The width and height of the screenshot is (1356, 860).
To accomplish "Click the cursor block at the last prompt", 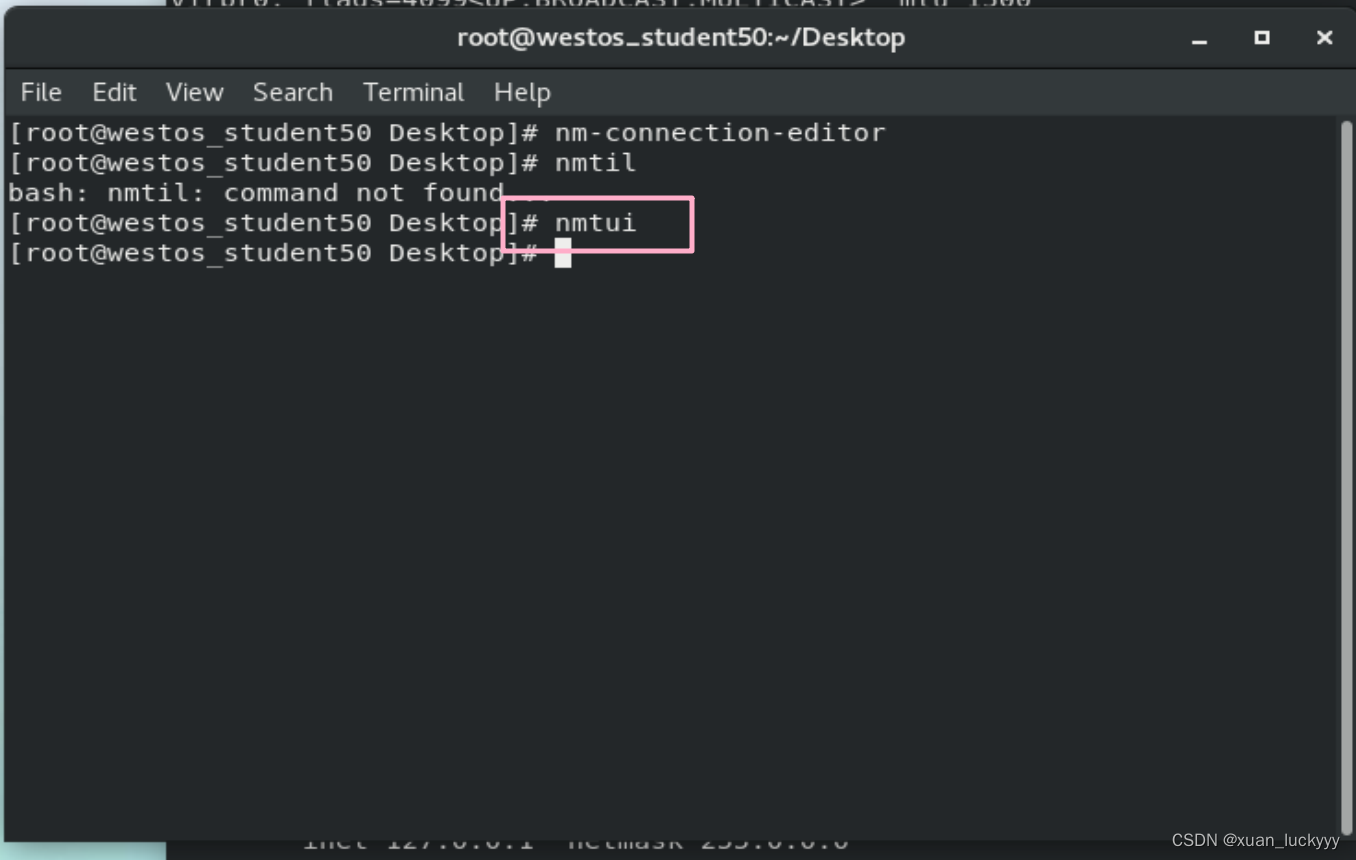I will 563,253.
